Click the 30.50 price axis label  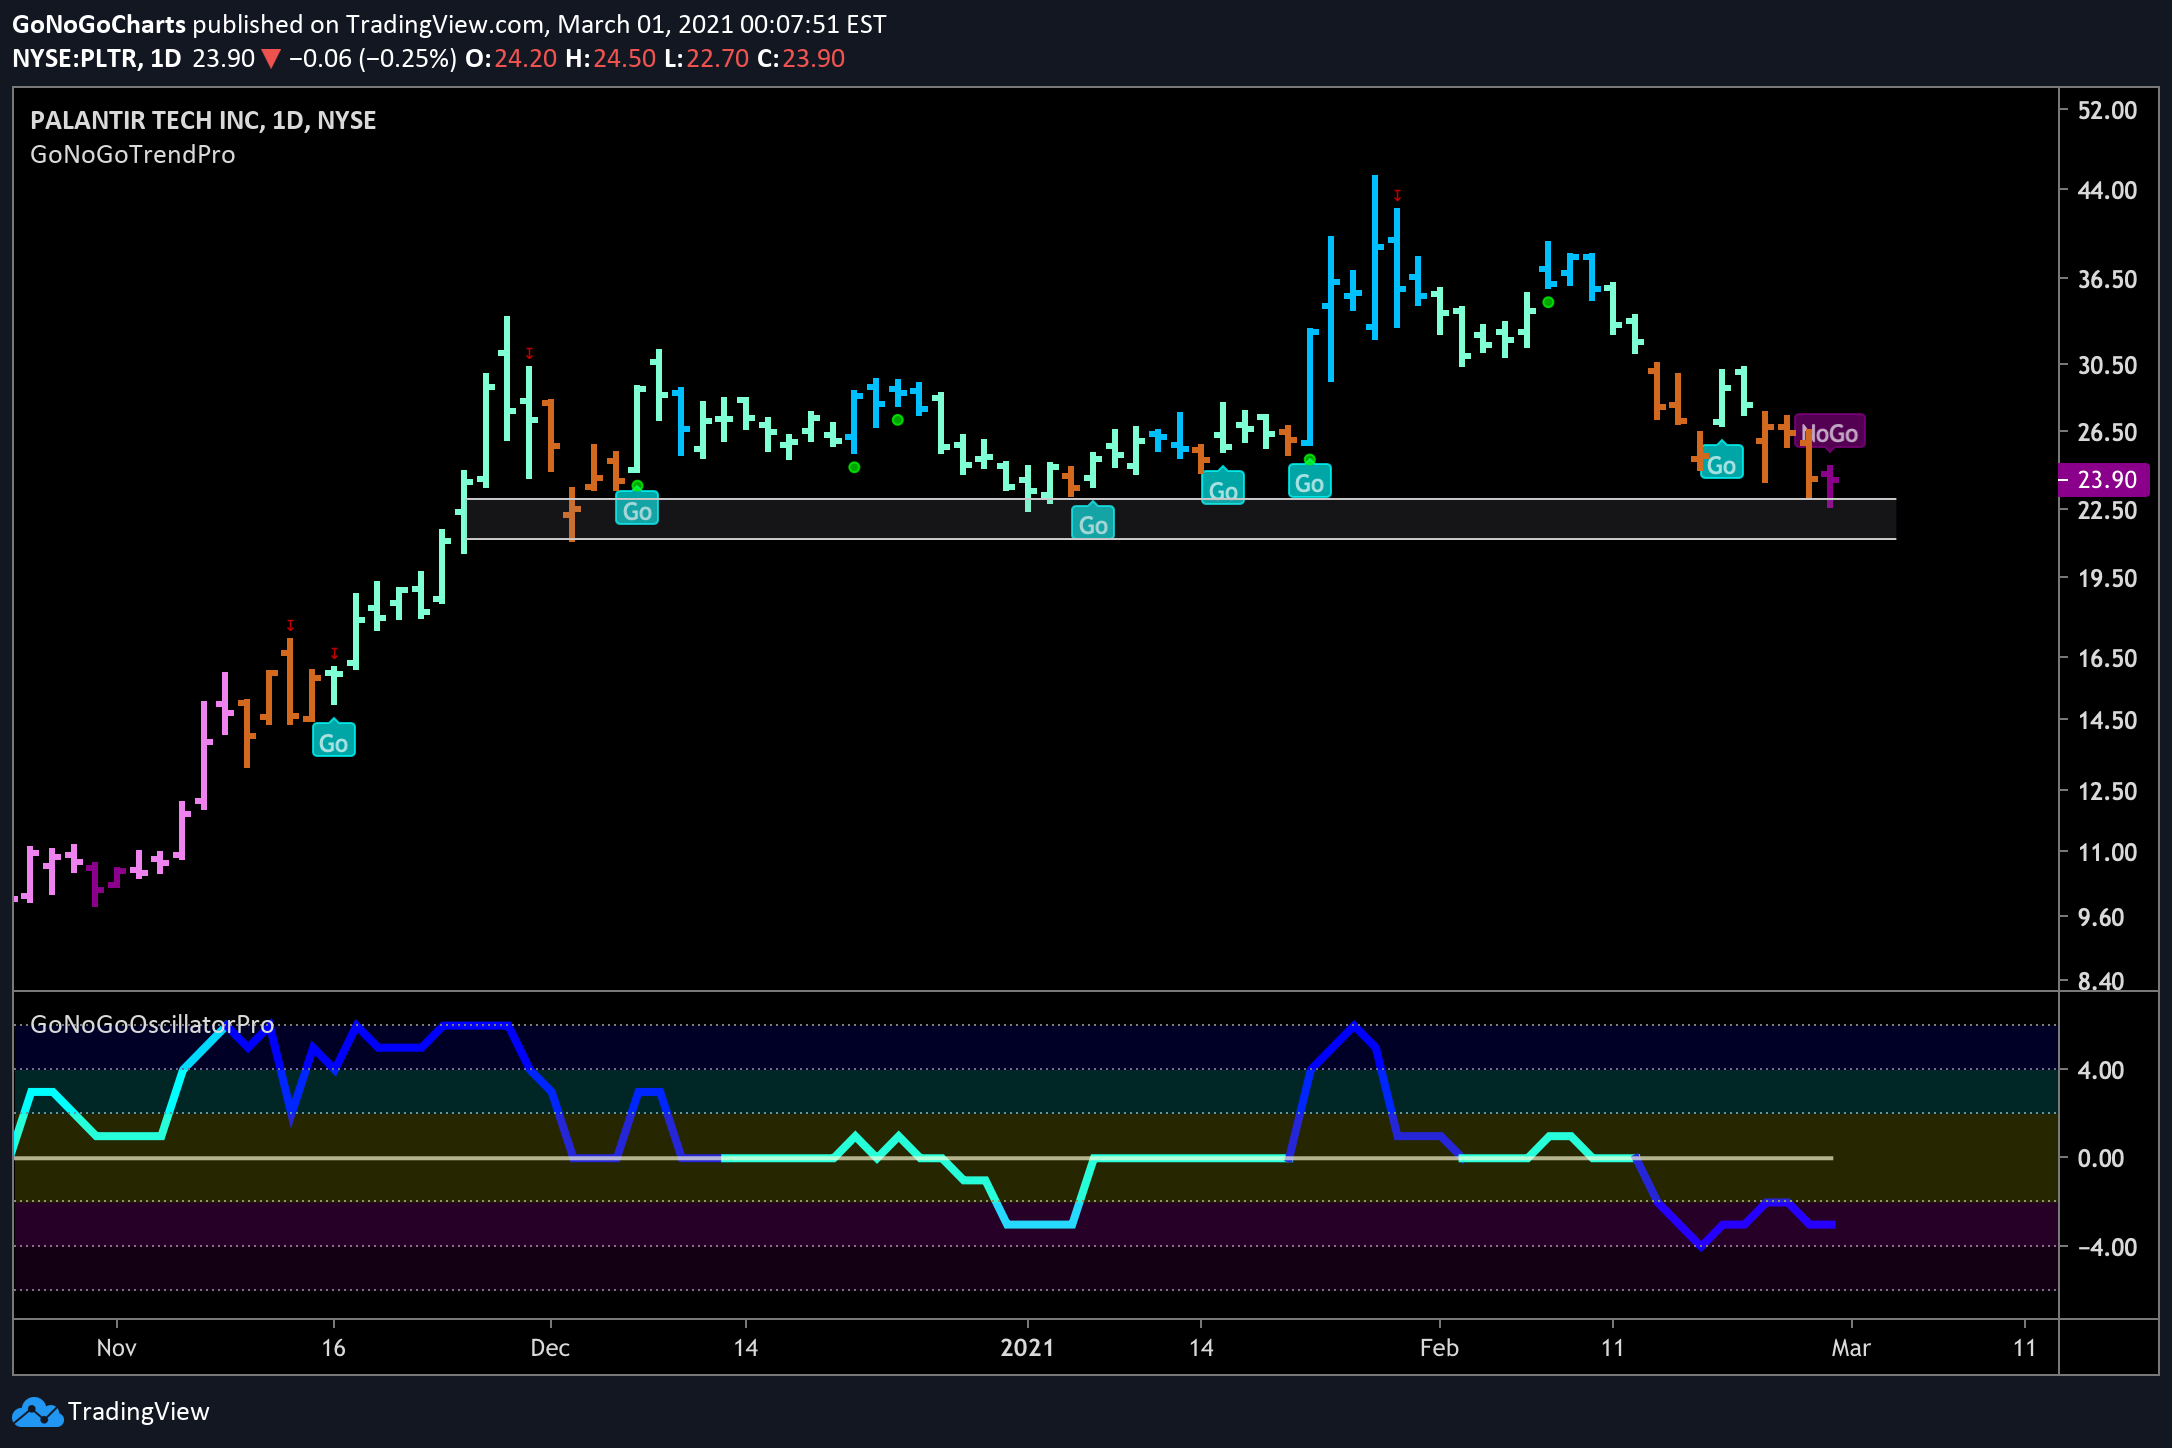(2107, 365)
